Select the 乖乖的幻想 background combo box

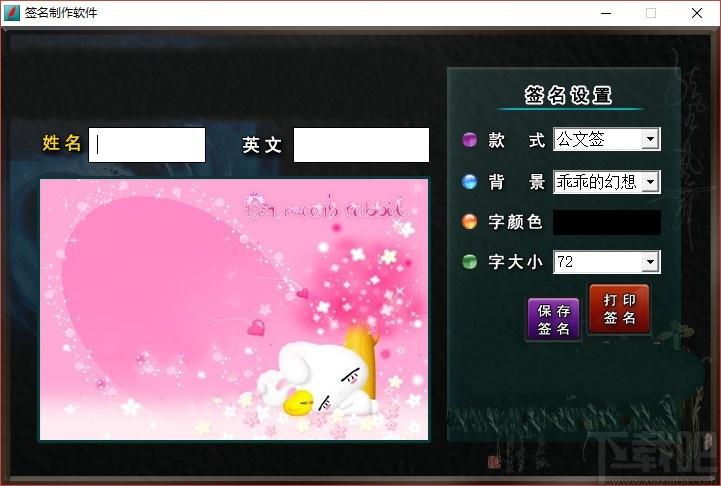(607, 182)
